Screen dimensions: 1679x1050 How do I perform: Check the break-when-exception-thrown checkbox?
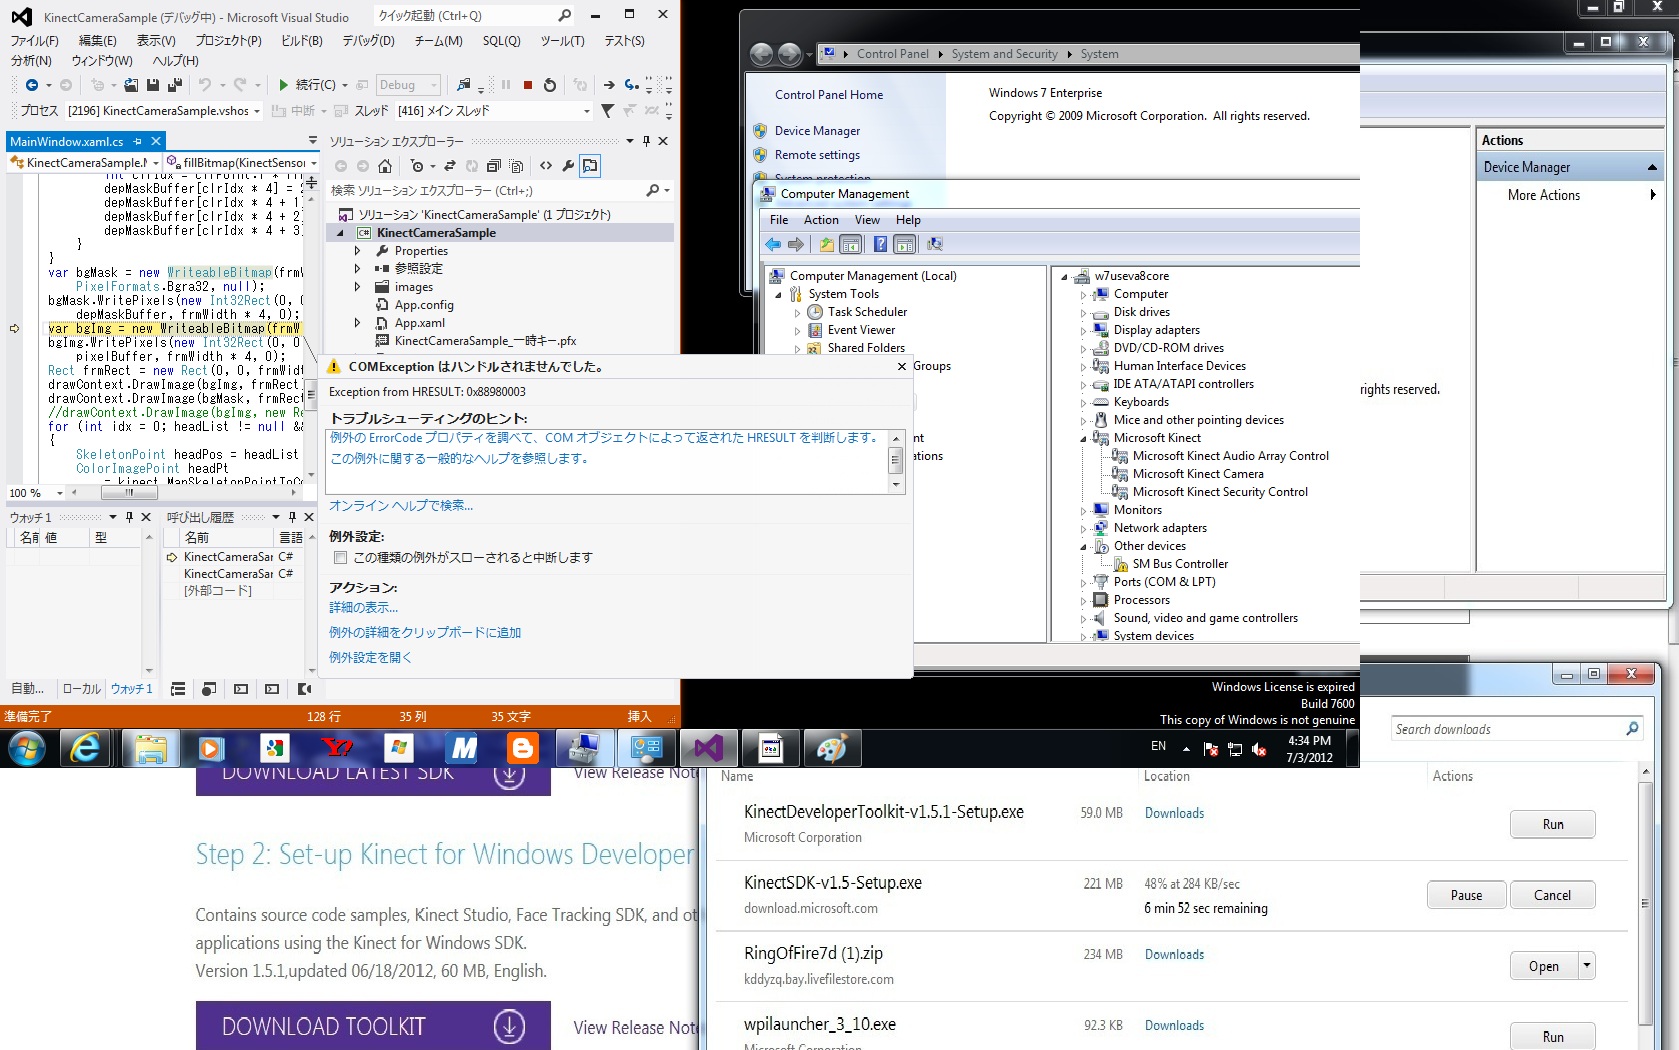tap(341, 558)
